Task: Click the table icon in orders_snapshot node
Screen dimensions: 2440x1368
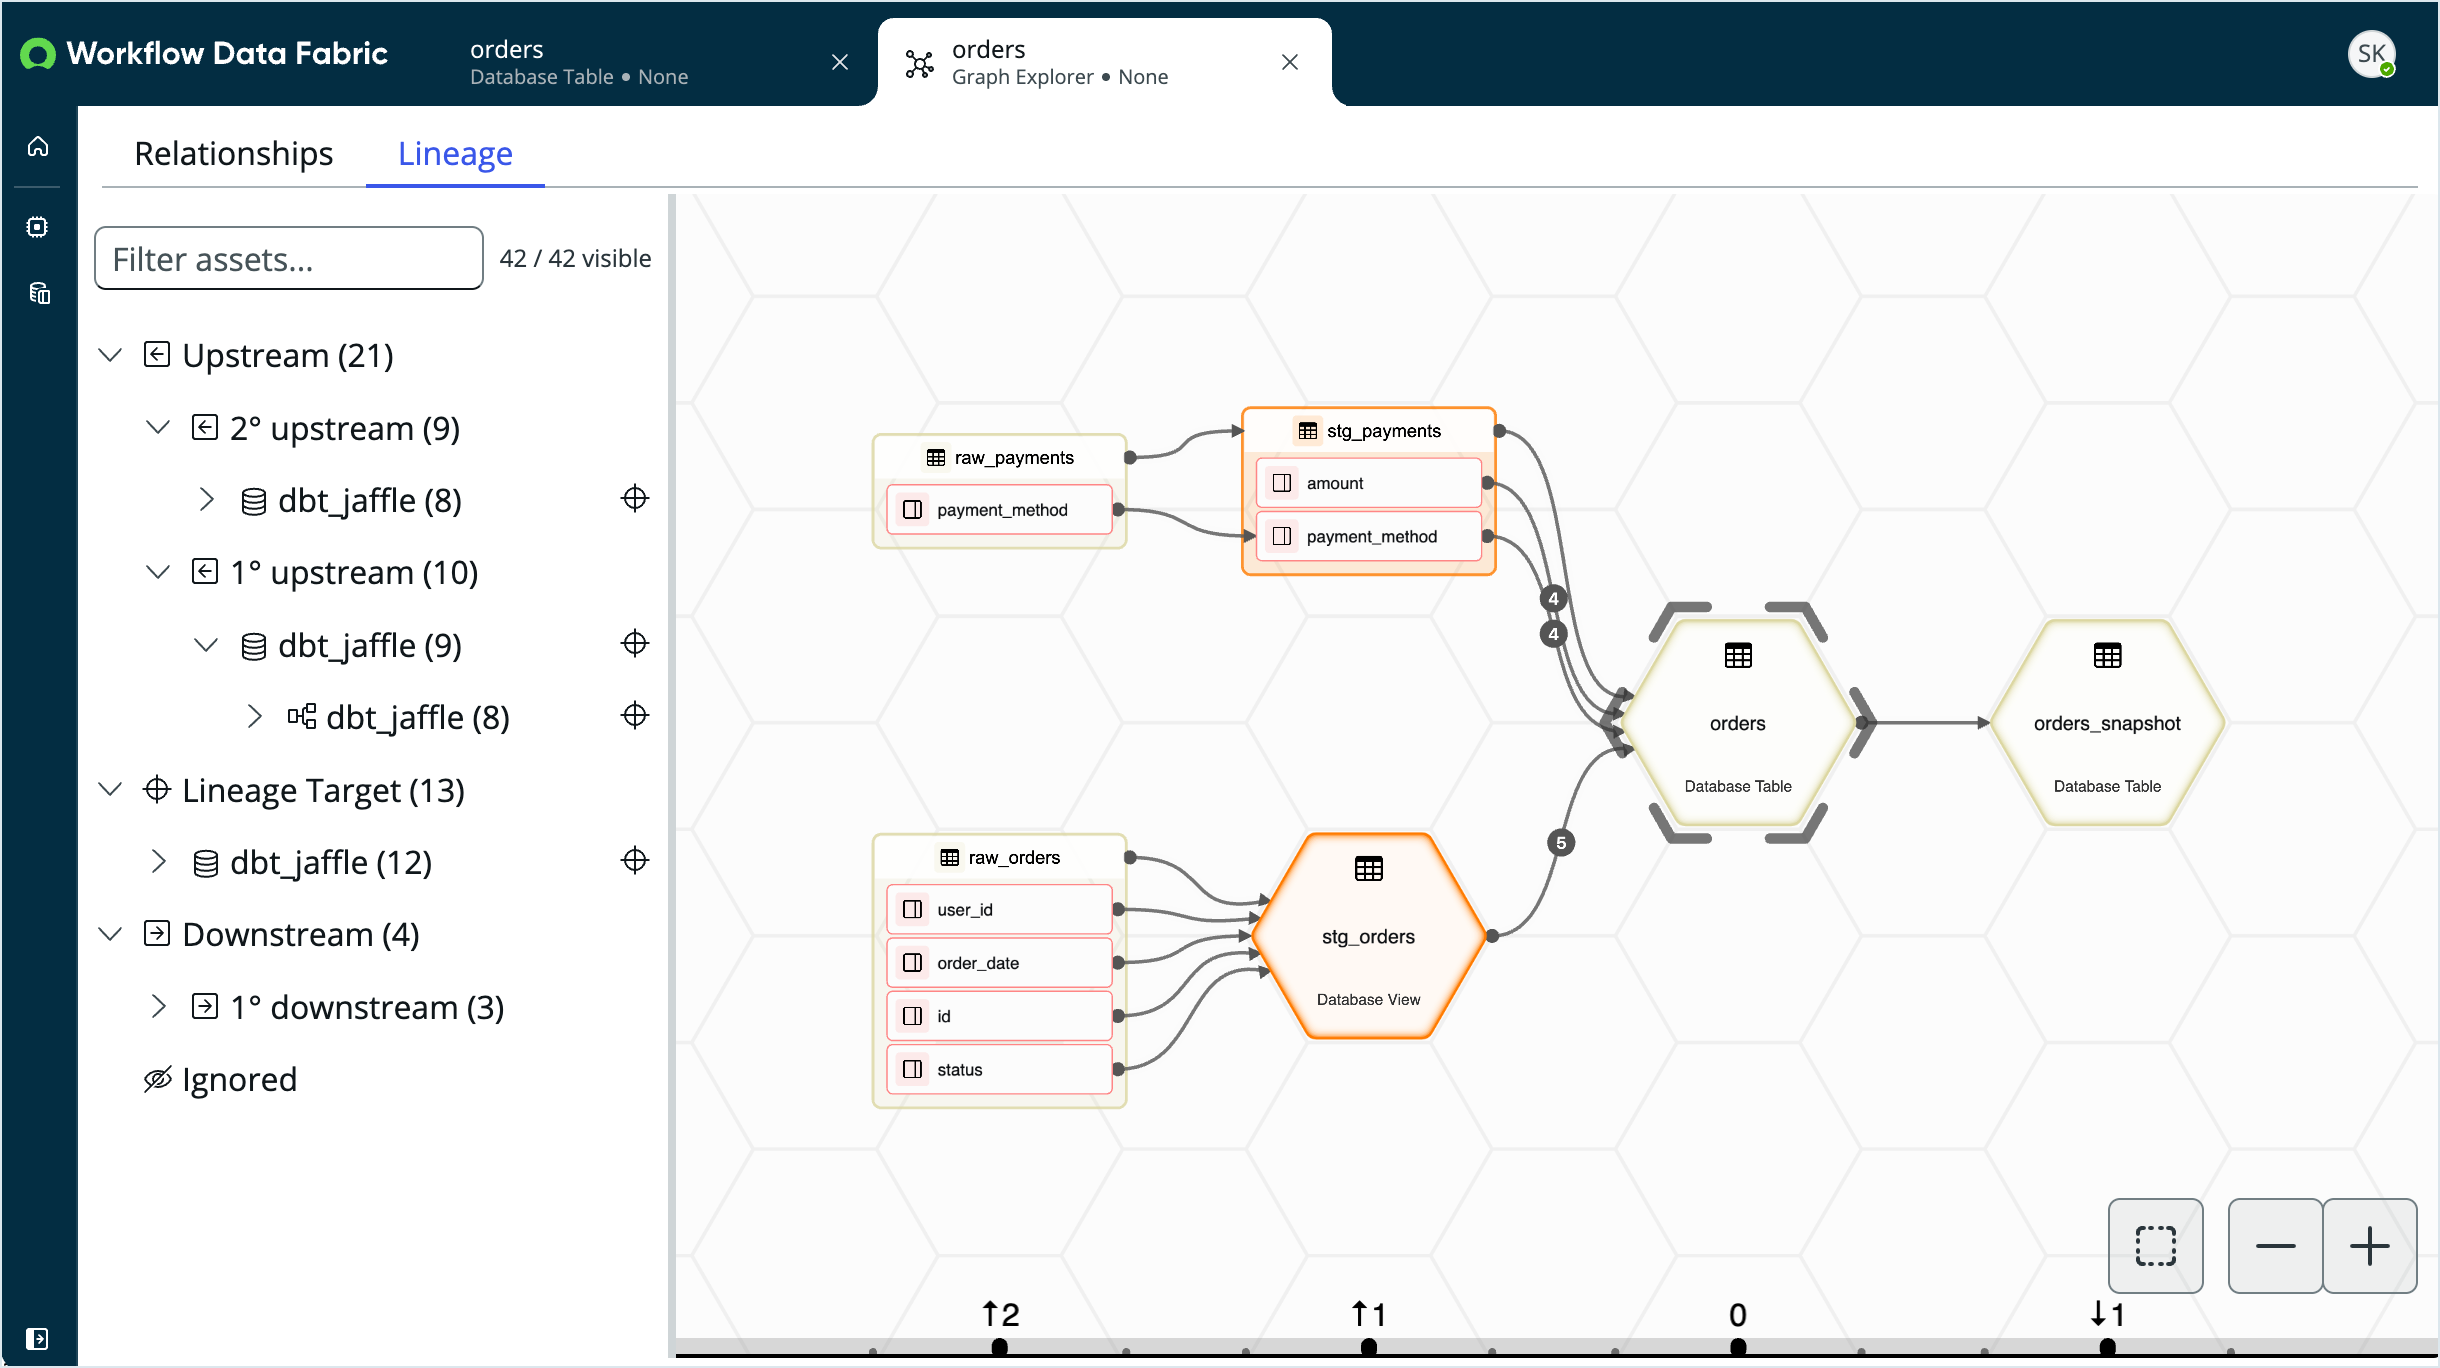Action: click(2107, 656)
